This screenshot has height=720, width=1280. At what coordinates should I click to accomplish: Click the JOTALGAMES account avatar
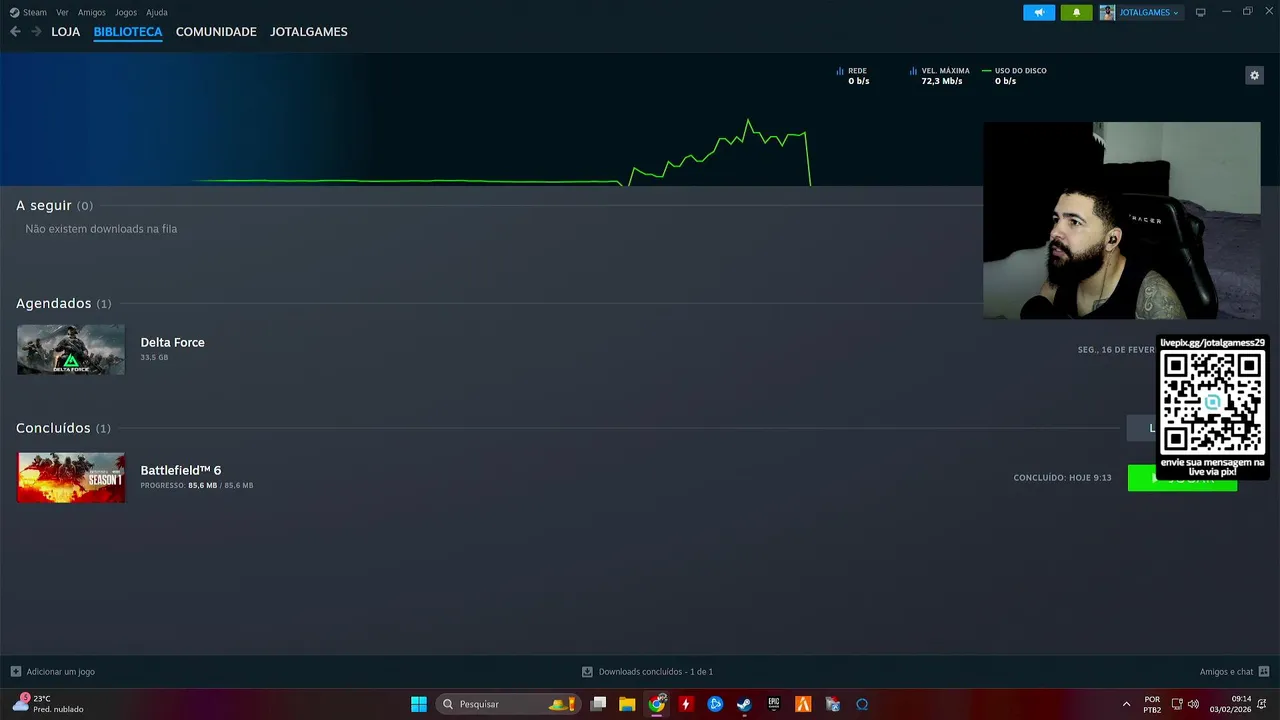pos(1107,12)
